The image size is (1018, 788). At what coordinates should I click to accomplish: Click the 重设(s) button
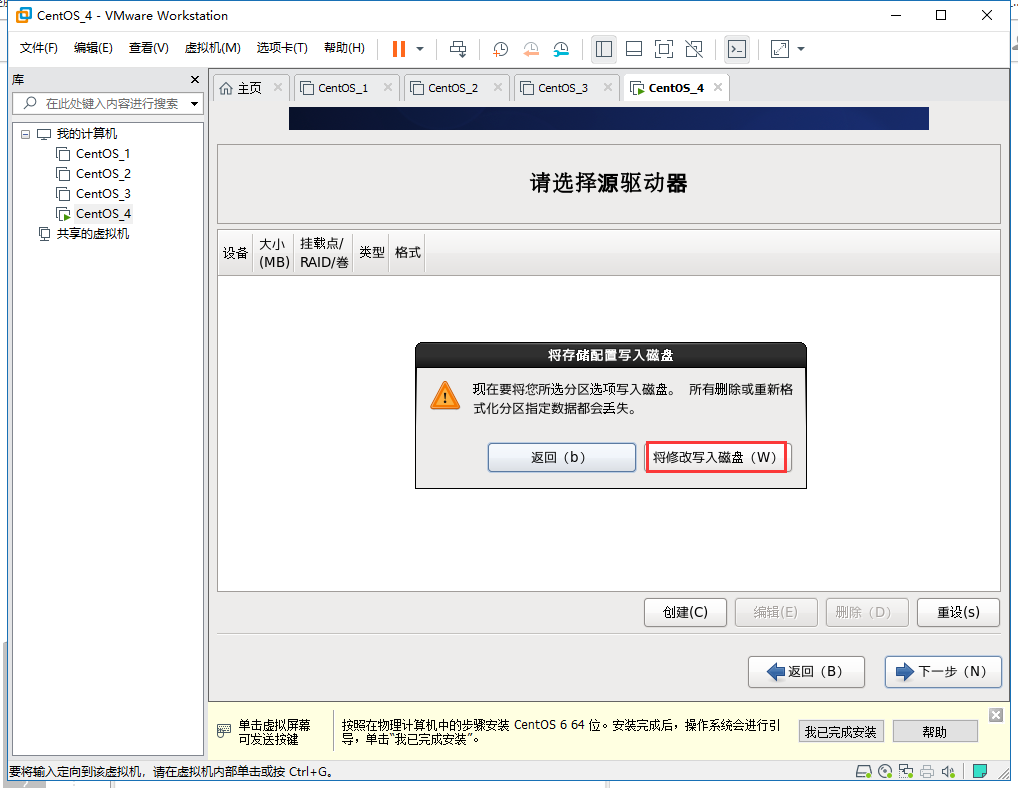tap(958, 612)
